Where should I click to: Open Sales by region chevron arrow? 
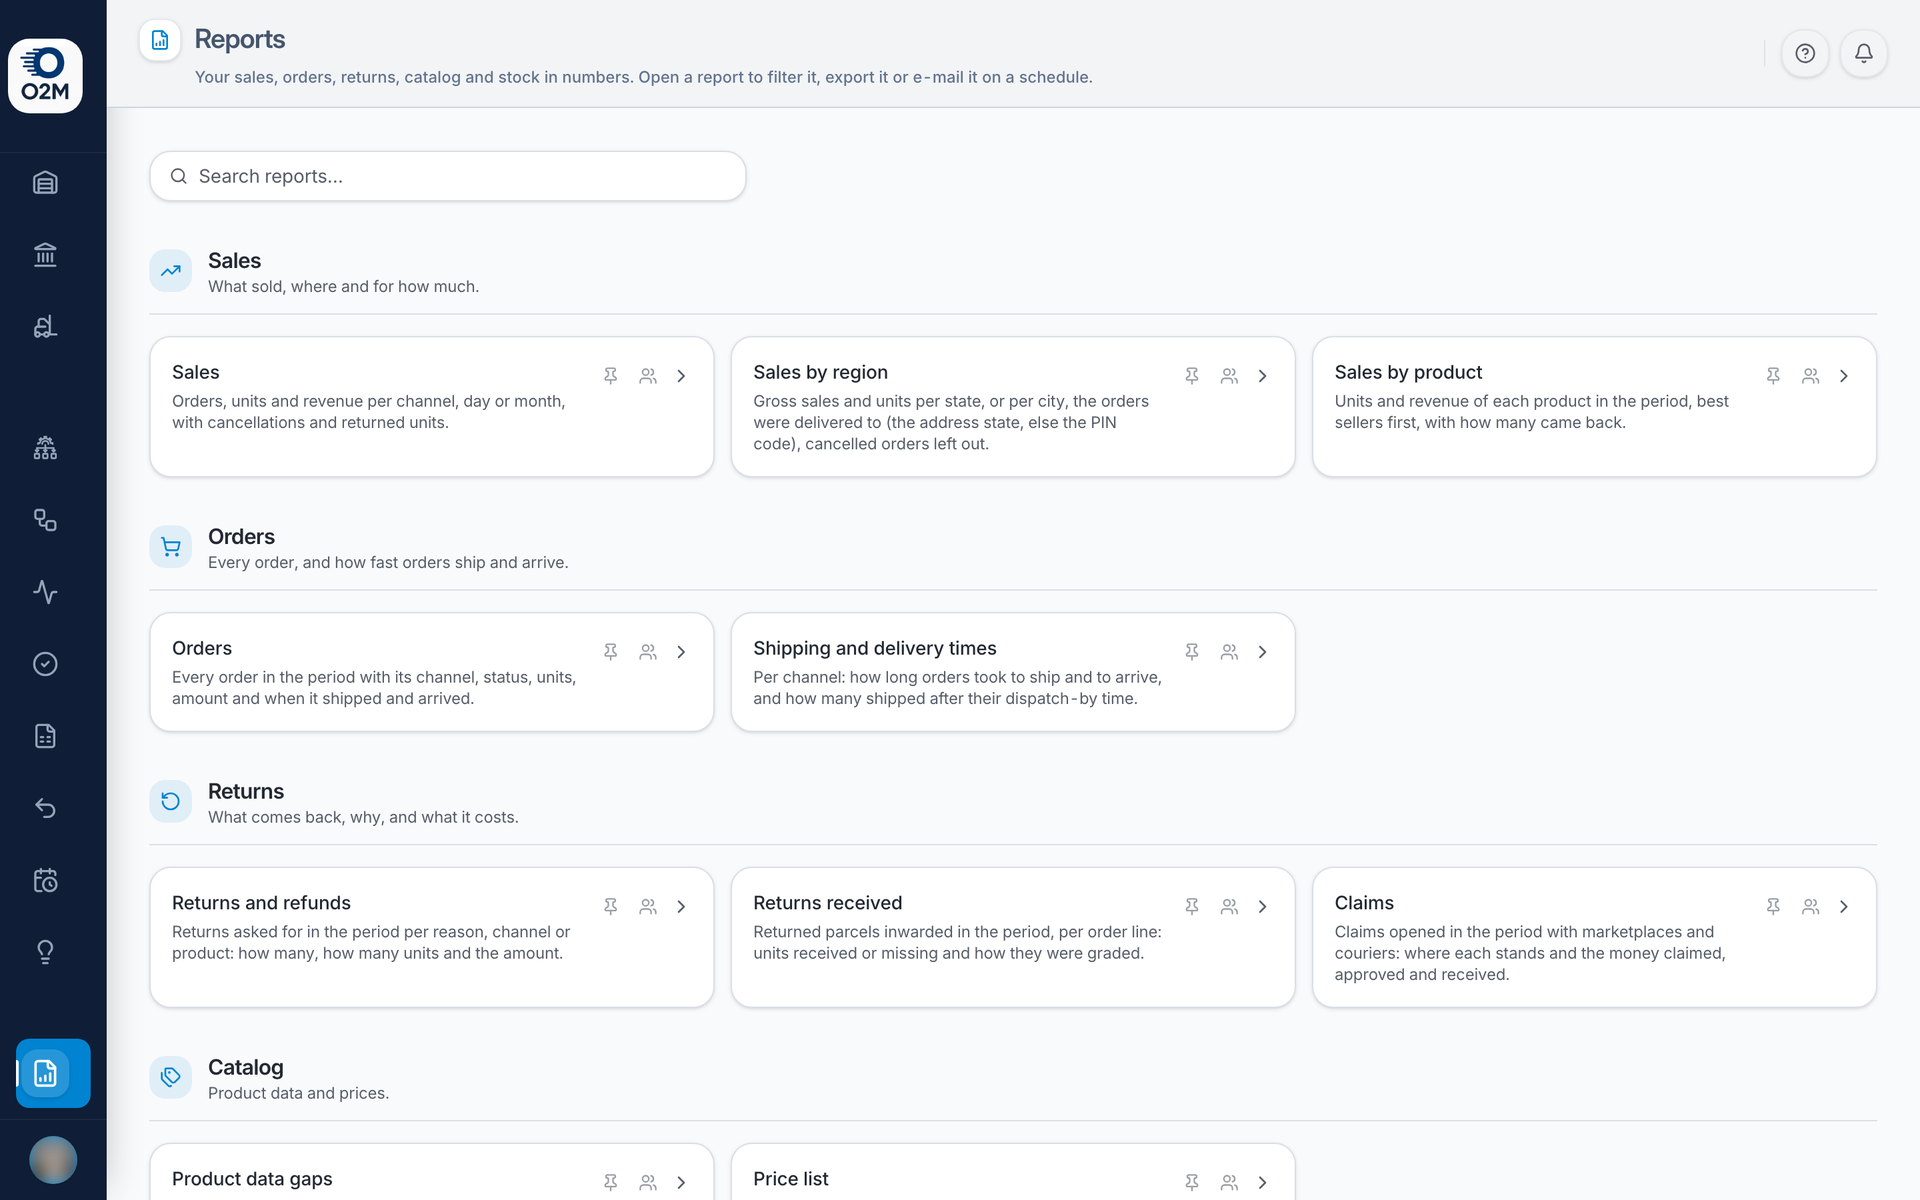pos(1263,376)
